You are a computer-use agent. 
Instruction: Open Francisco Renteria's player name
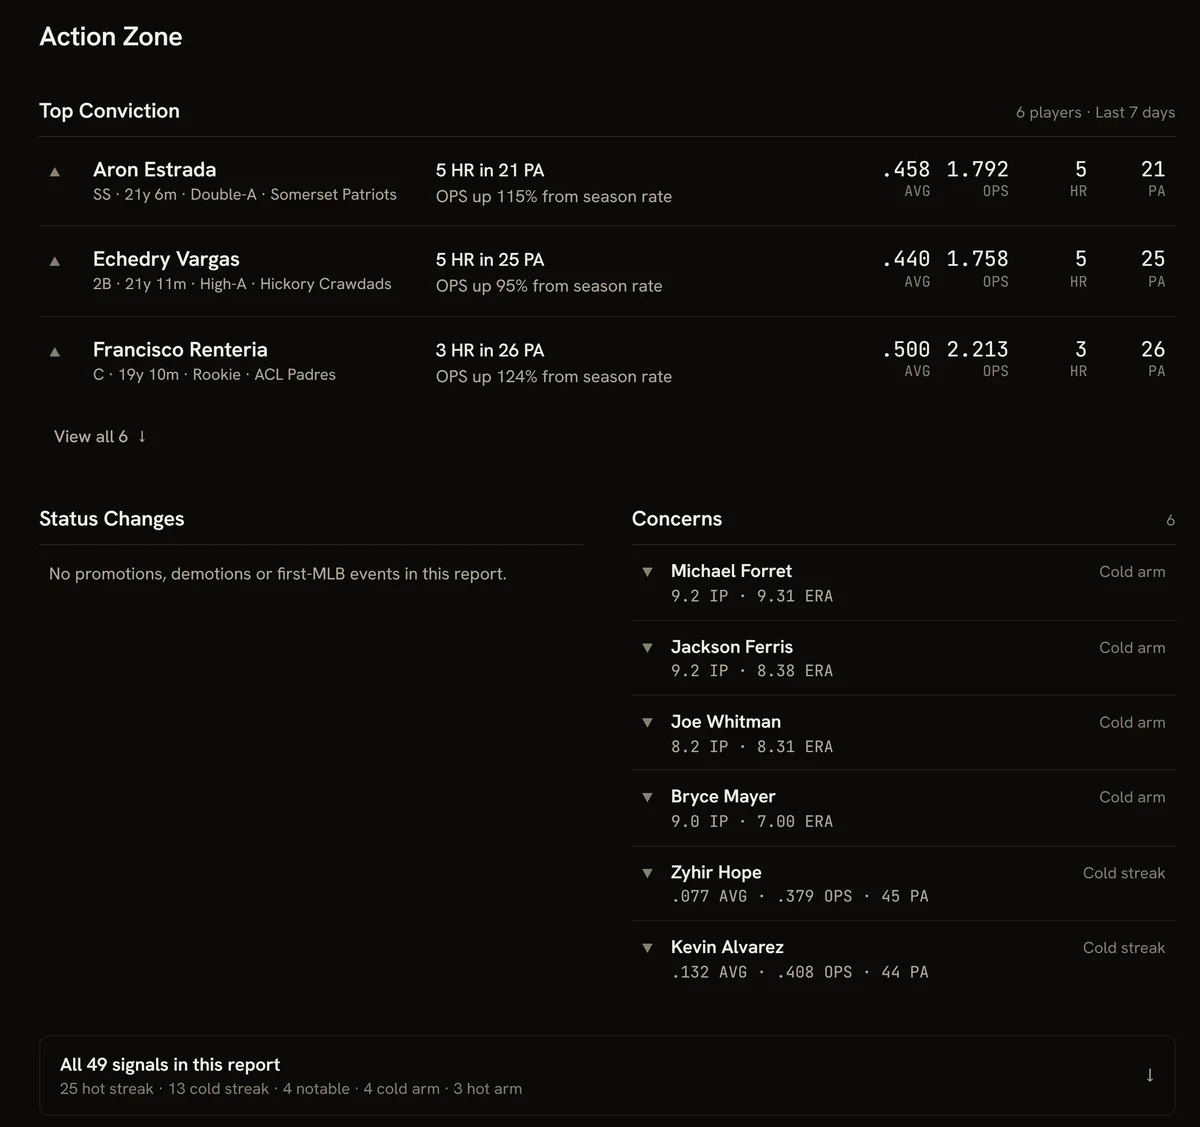coord(180,349)
